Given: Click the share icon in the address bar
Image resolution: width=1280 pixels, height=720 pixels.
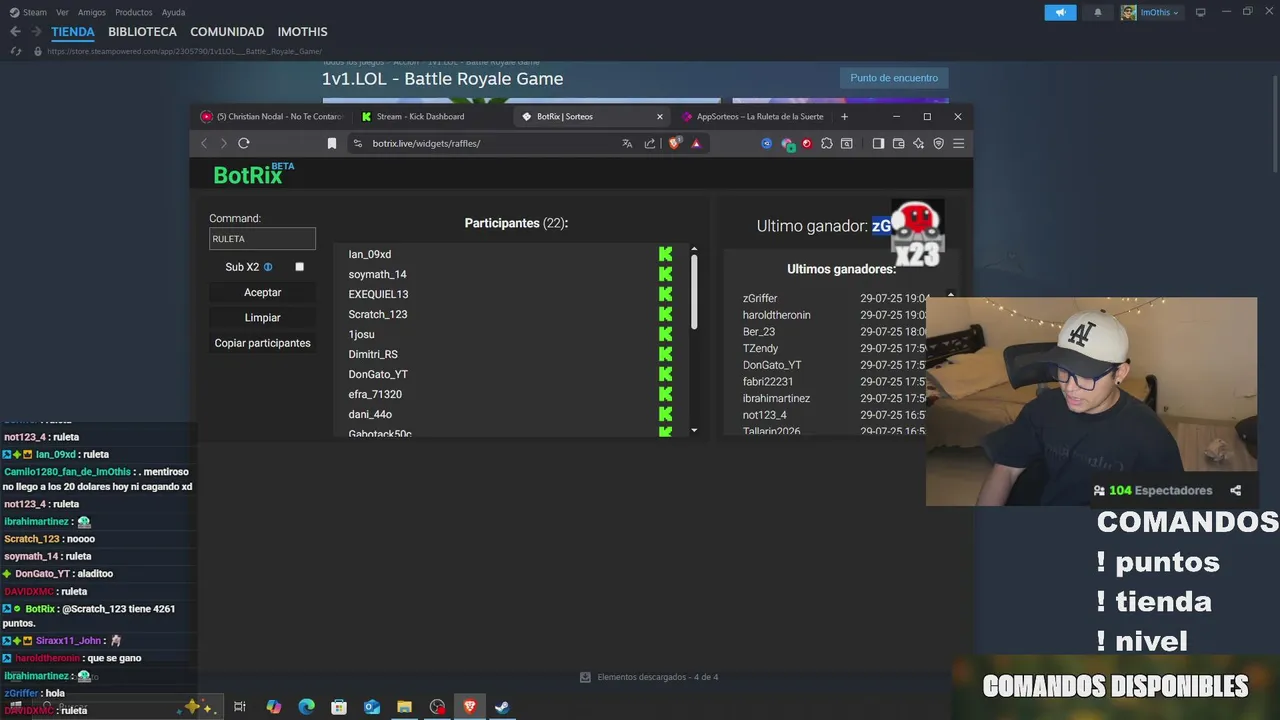Looking at the screenshot, I should 650,143.
